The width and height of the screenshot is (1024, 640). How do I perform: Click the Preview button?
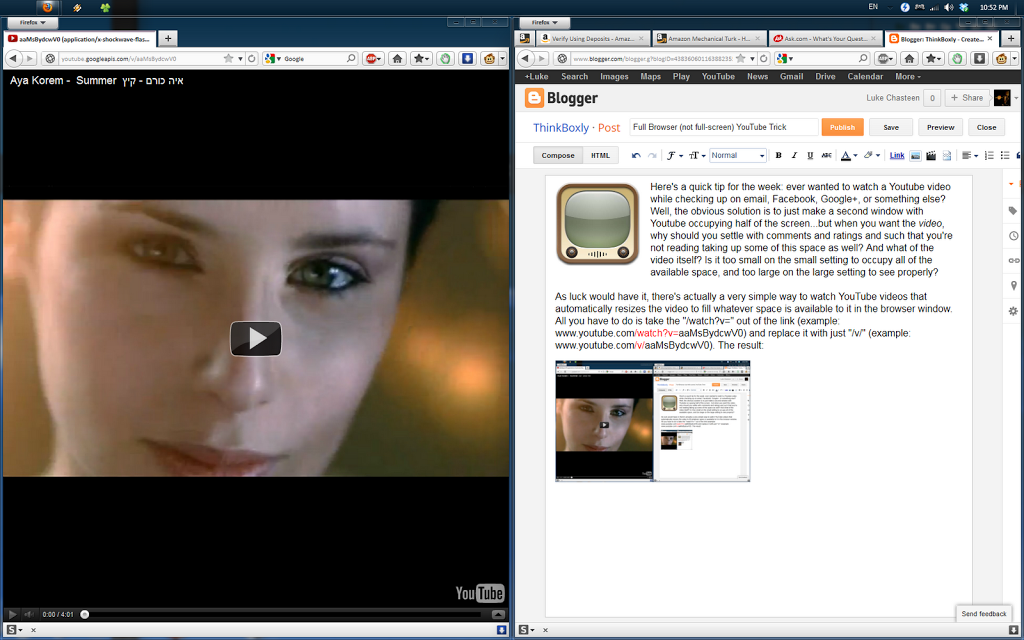940,127
